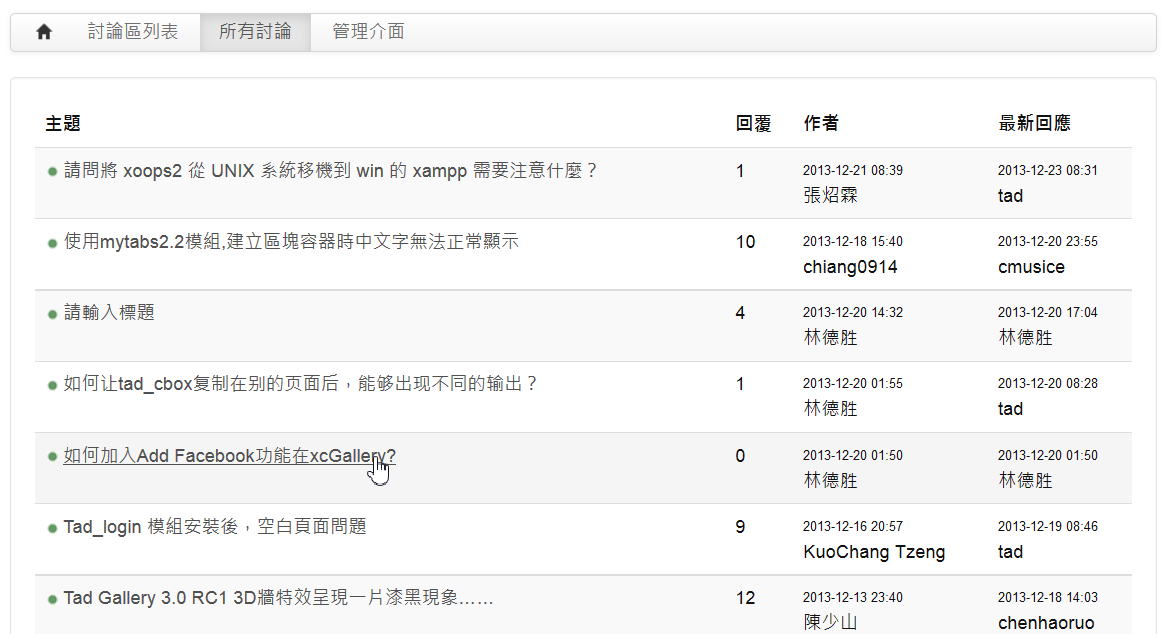Click author KuoChang Tzeng
1161x634 pixels.
click(874, 552)
